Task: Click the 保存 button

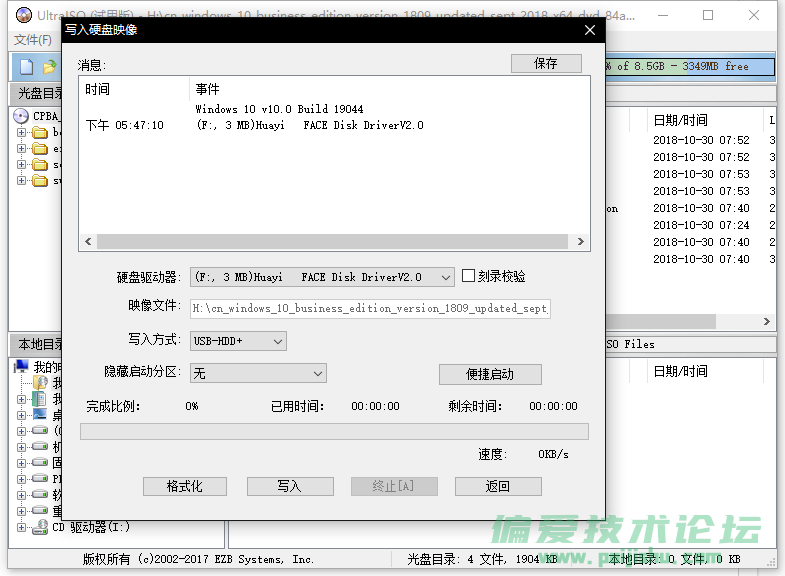Action: (x=546, y=63)
